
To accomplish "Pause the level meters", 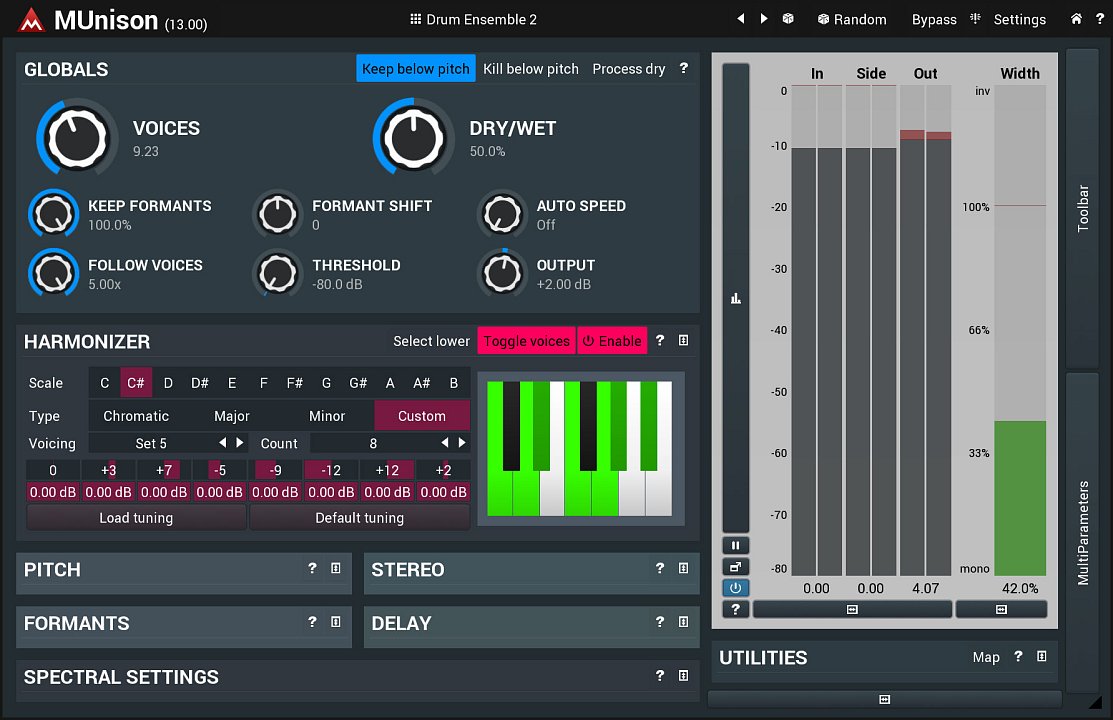I will pos(735,545).
